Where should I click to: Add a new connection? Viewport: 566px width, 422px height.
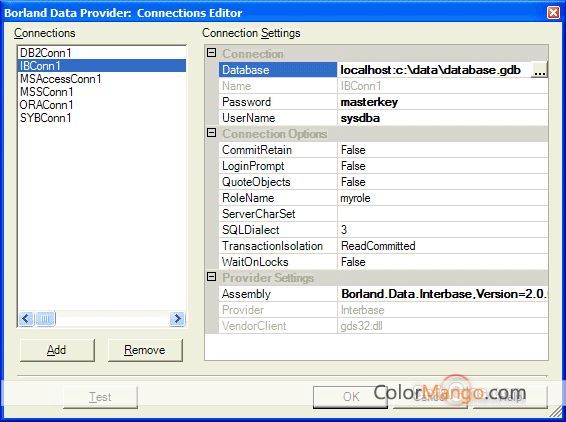pos(57,350)
